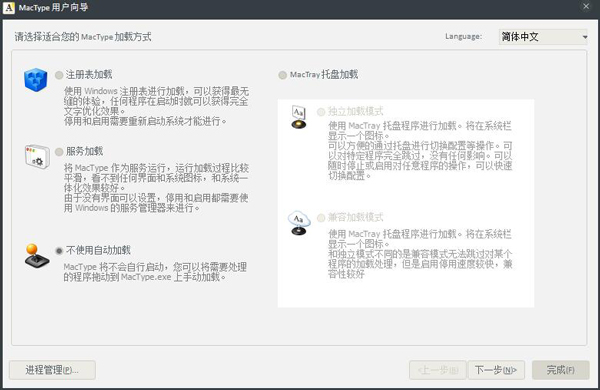
Task: Choose the 兼容加载模式 radio button
Action: point(321,218)
